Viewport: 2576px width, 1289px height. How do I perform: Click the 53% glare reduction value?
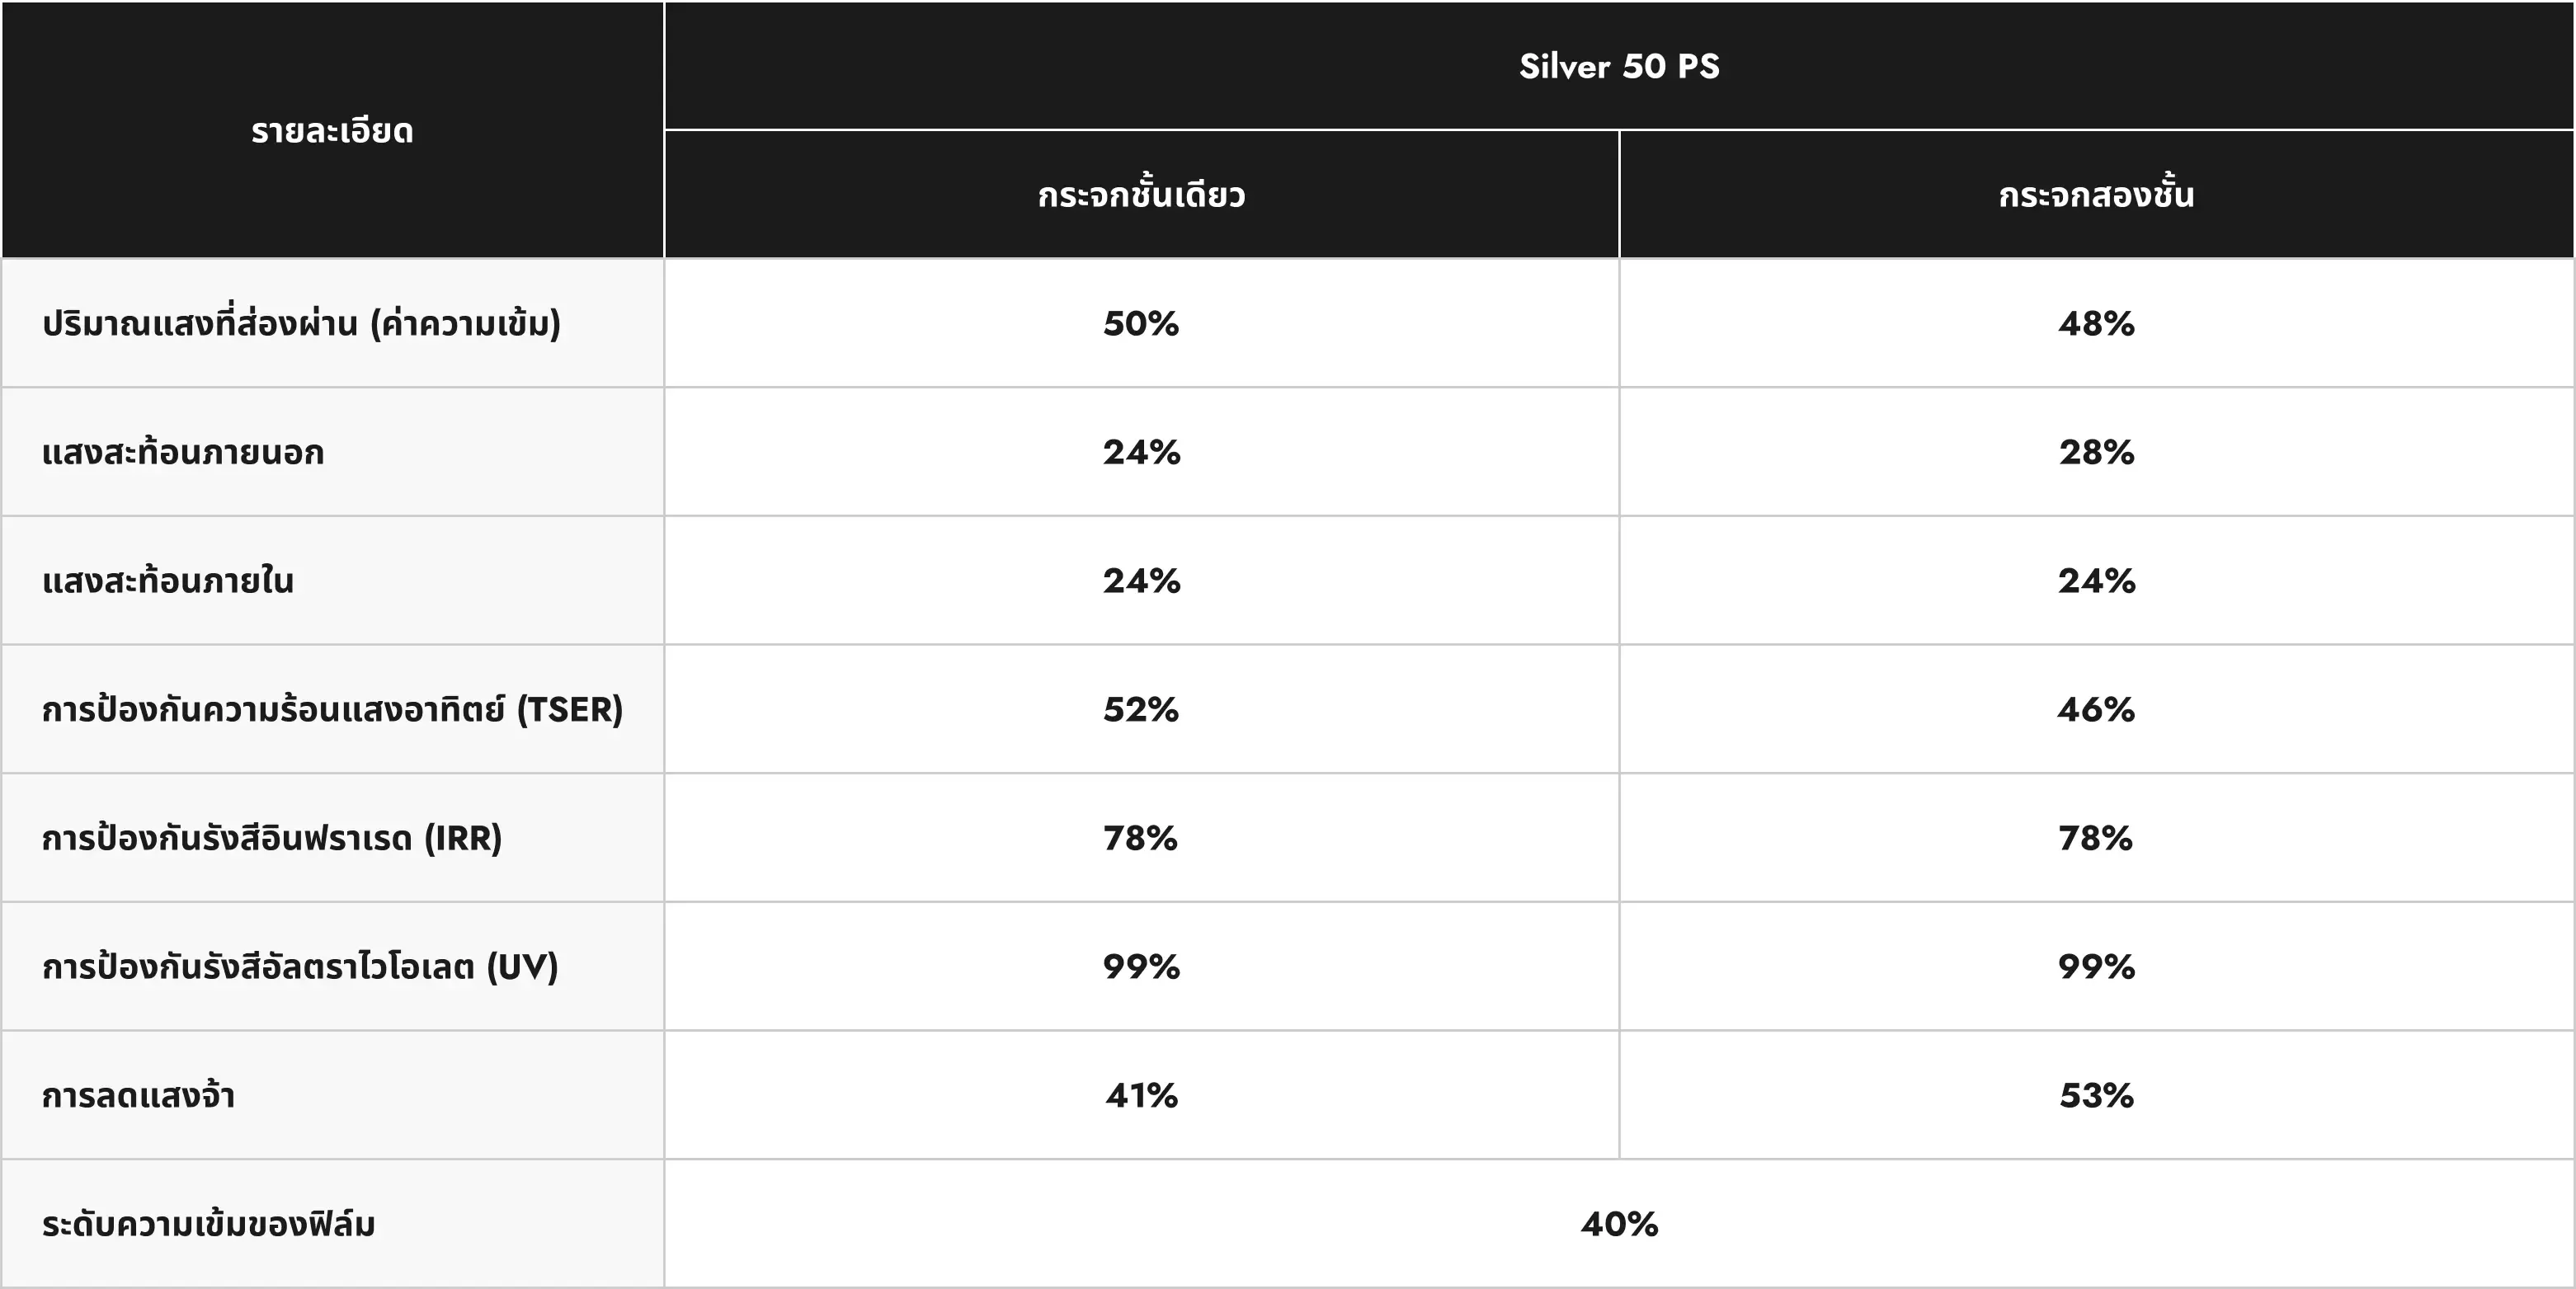(x=2096, y=1095)
